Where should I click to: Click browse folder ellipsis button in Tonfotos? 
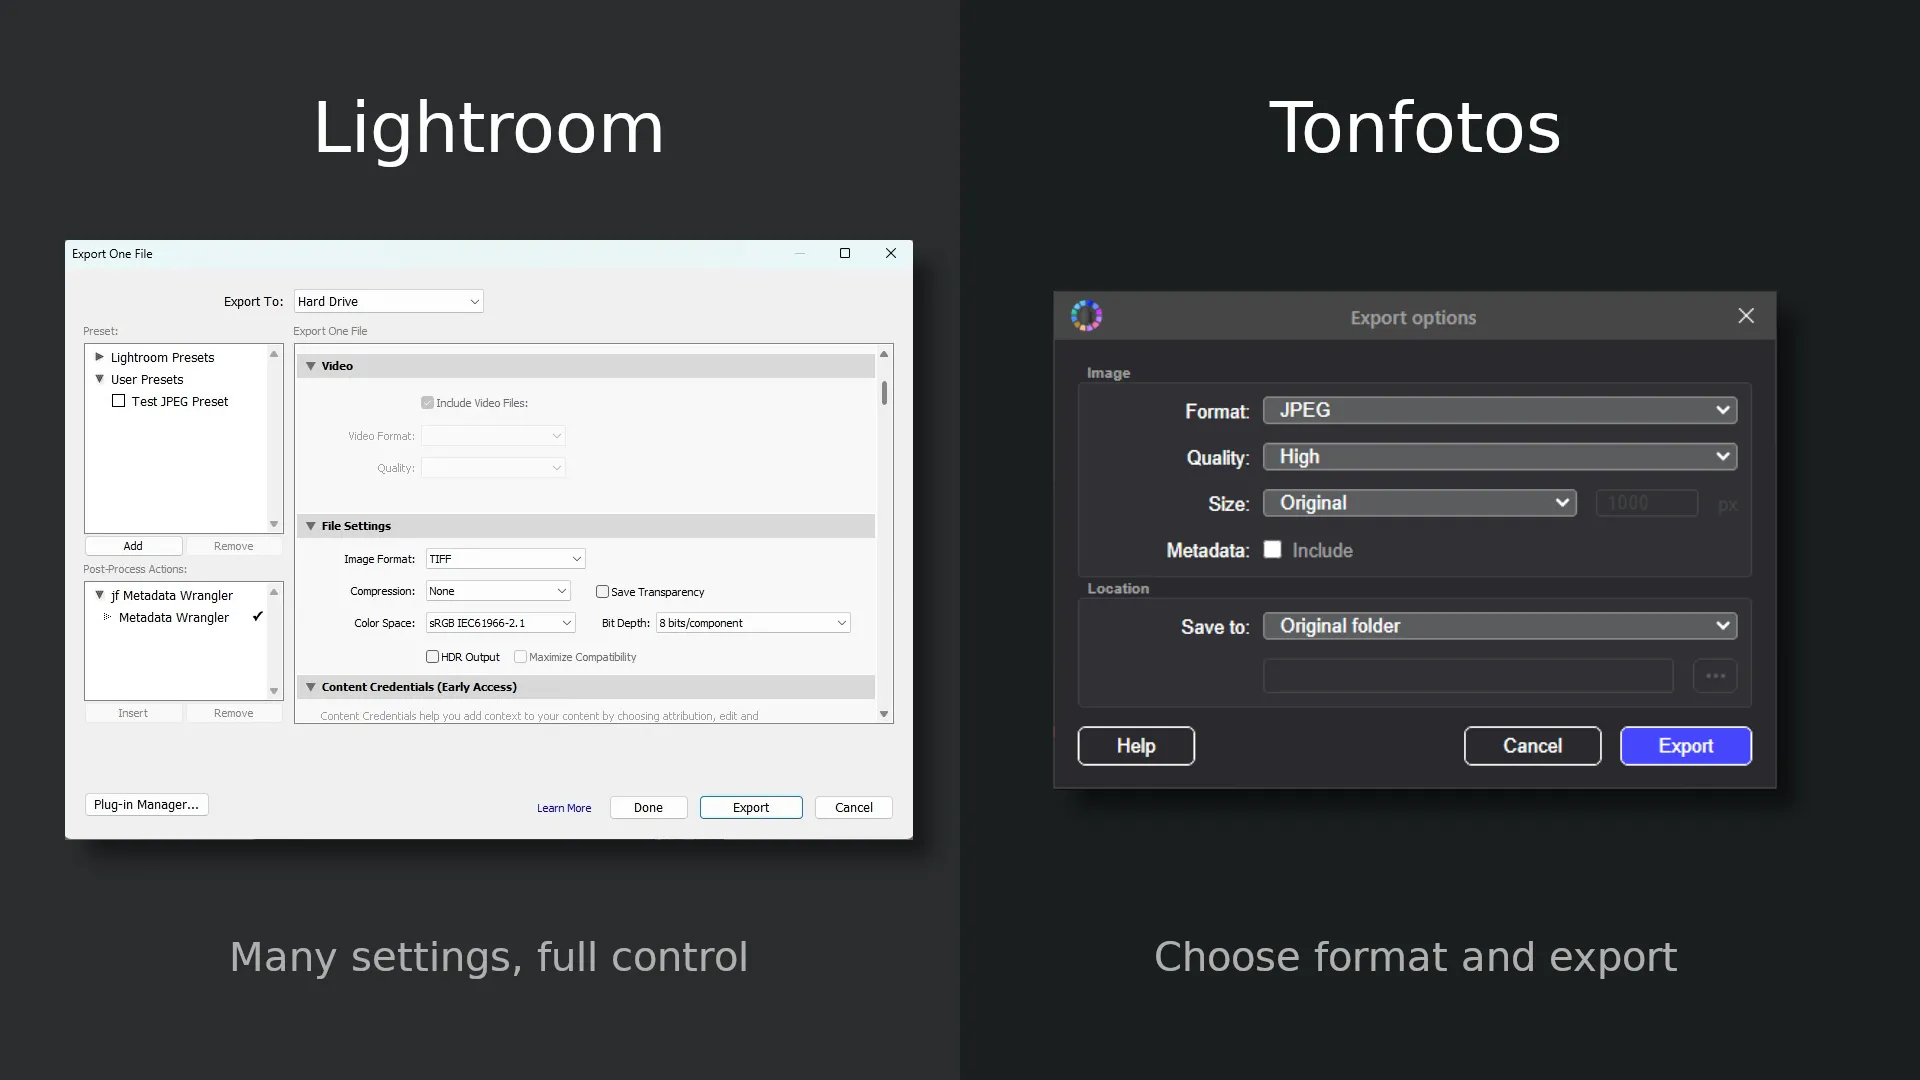pyautogui.click(x=1715, y=676)
